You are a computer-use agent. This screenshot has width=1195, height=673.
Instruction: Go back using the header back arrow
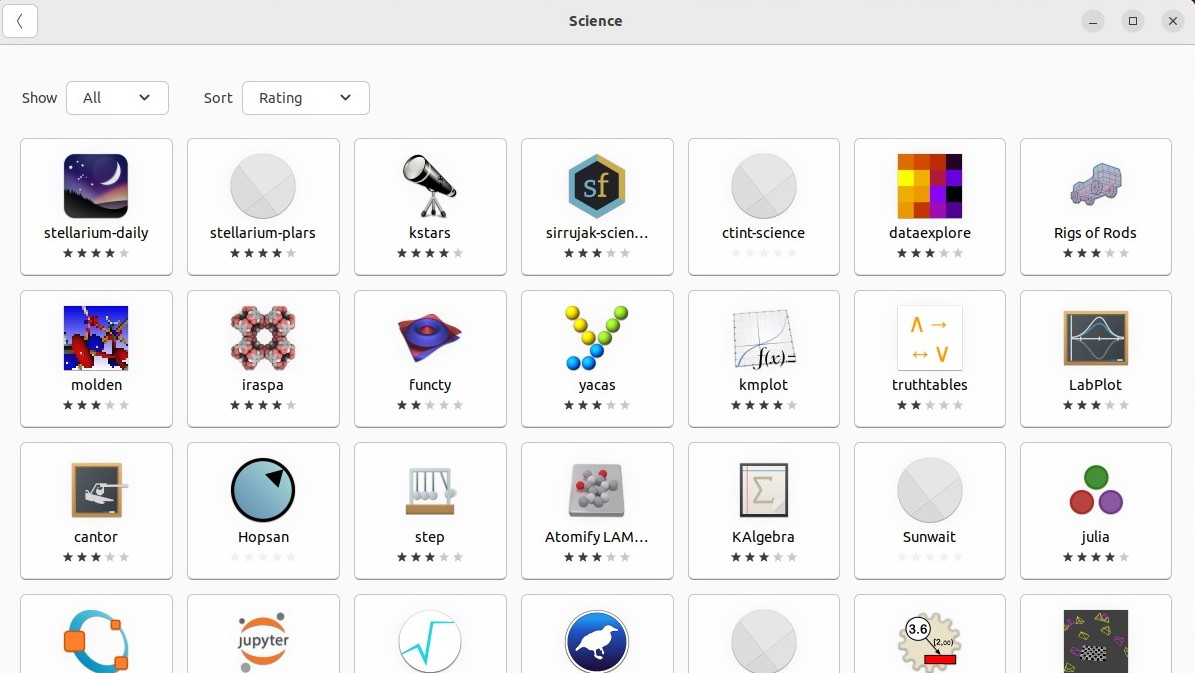point(20,21)
